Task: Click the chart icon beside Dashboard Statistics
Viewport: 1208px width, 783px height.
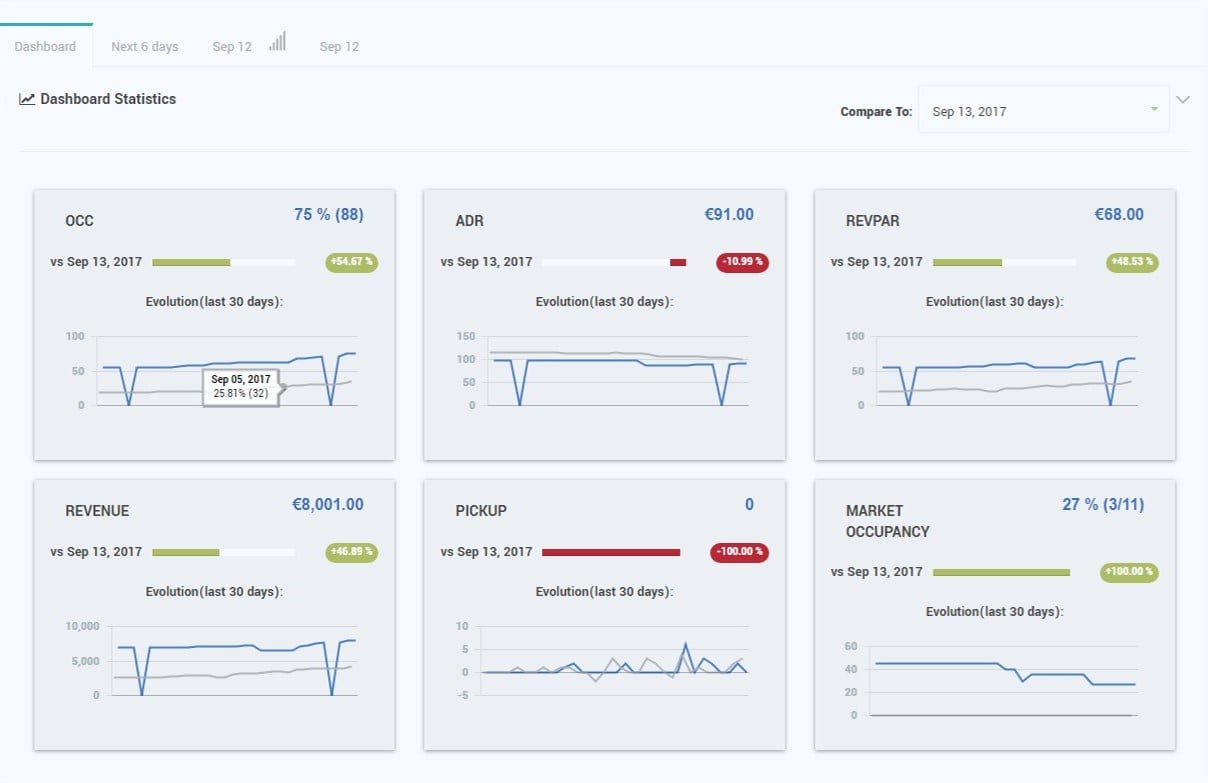Action: 26,98
